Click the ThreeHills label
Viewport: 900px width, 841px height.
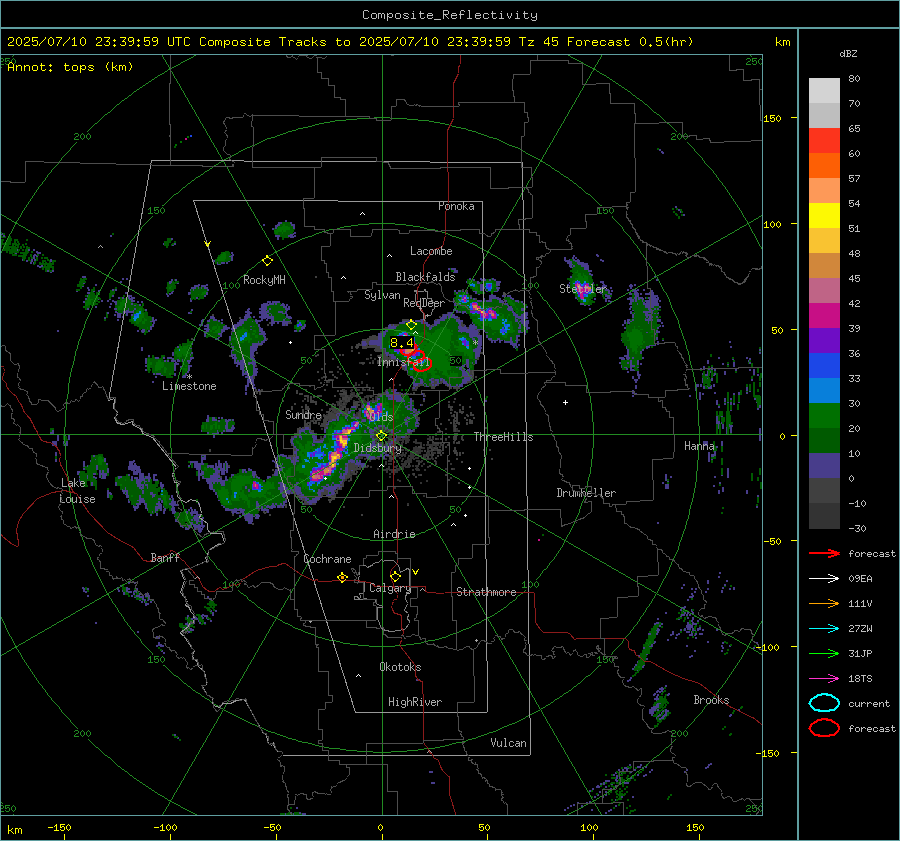[503, 437]
